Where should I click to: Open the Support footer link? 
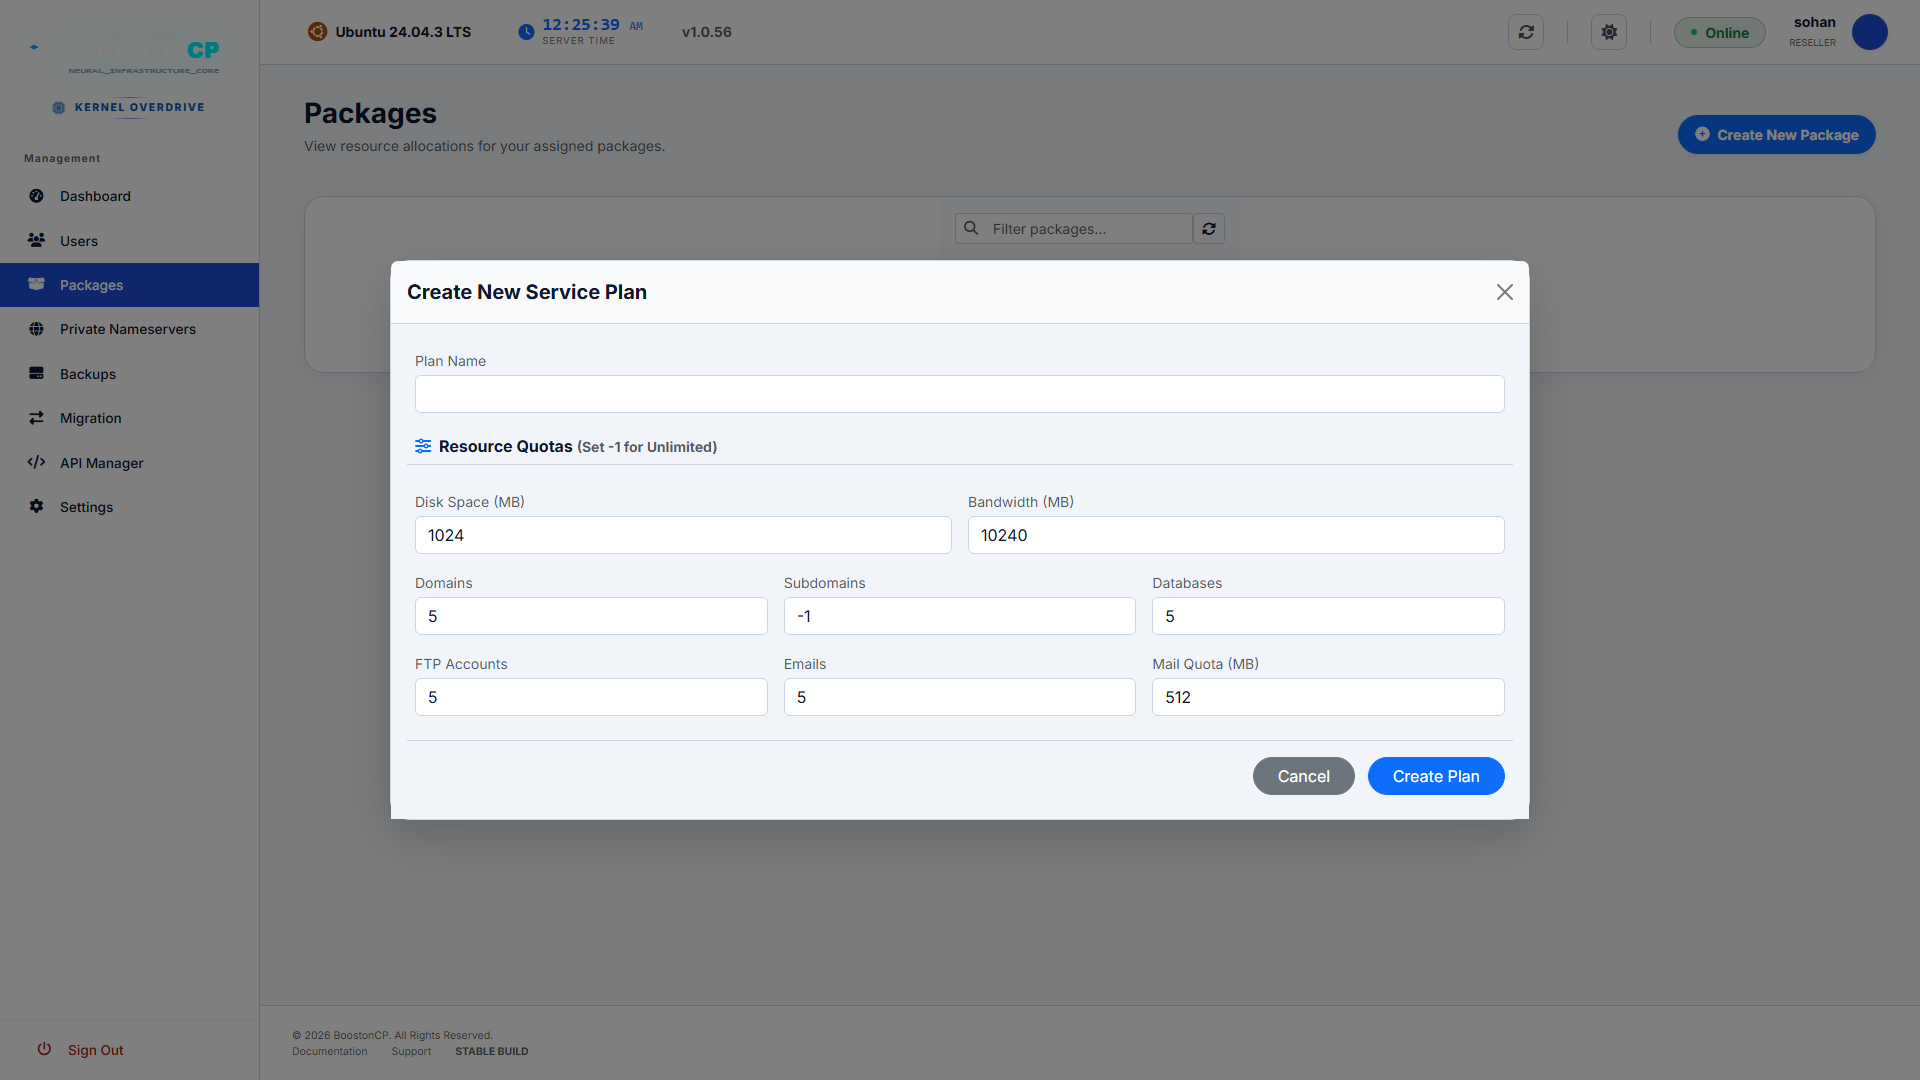(411, 1051)
